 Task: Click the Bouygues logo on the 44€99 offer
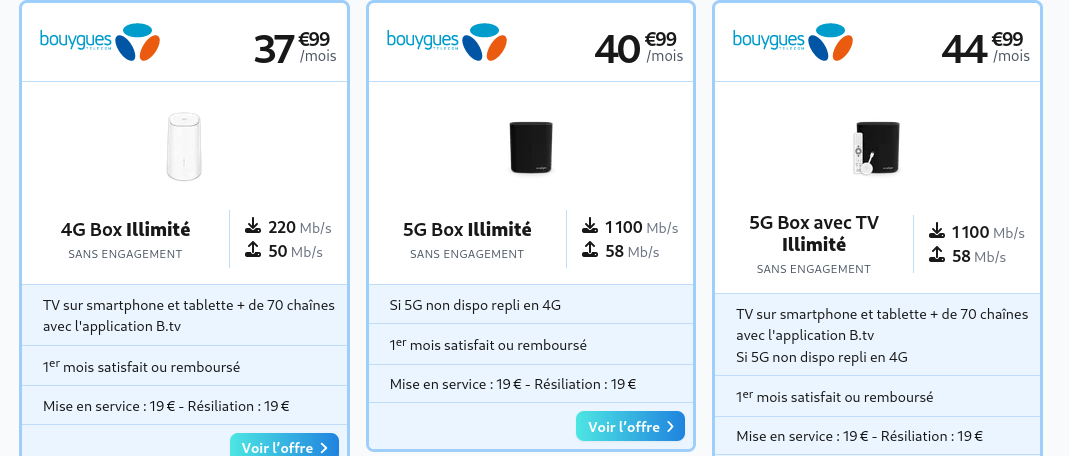tap(793, 41)
